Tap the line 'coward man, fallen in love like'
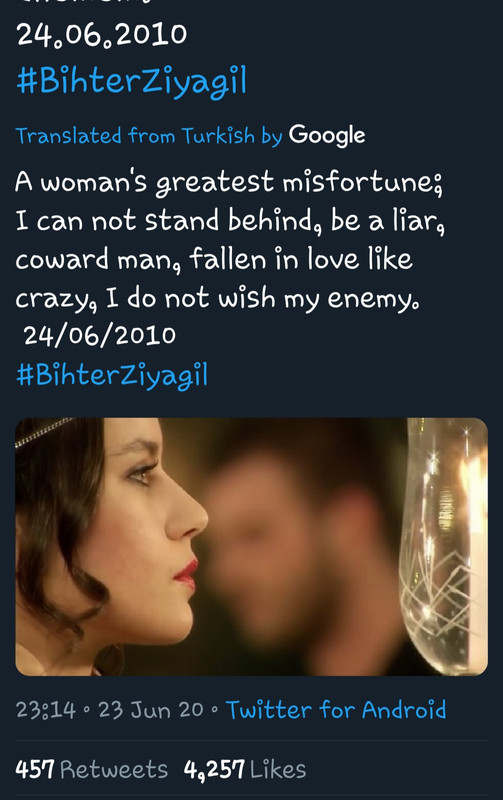503x800 pixels. pyautogui.click(x=214, y=259)
